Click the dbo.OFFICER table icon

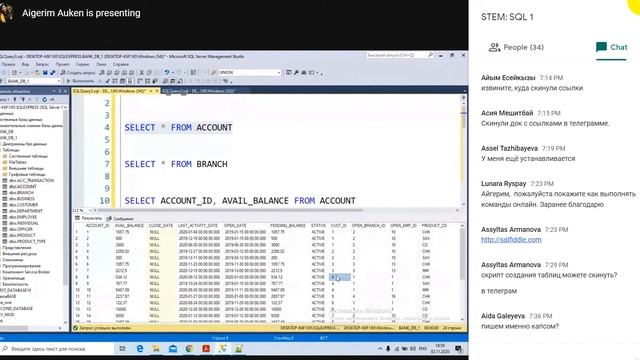pyautogui.click(x=5, y=229)
